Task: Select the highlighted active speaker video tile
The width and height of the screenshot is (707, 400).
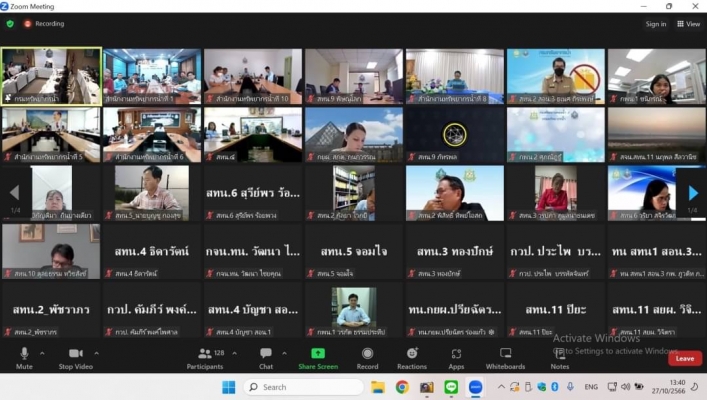Action: (x=51, y=76)
